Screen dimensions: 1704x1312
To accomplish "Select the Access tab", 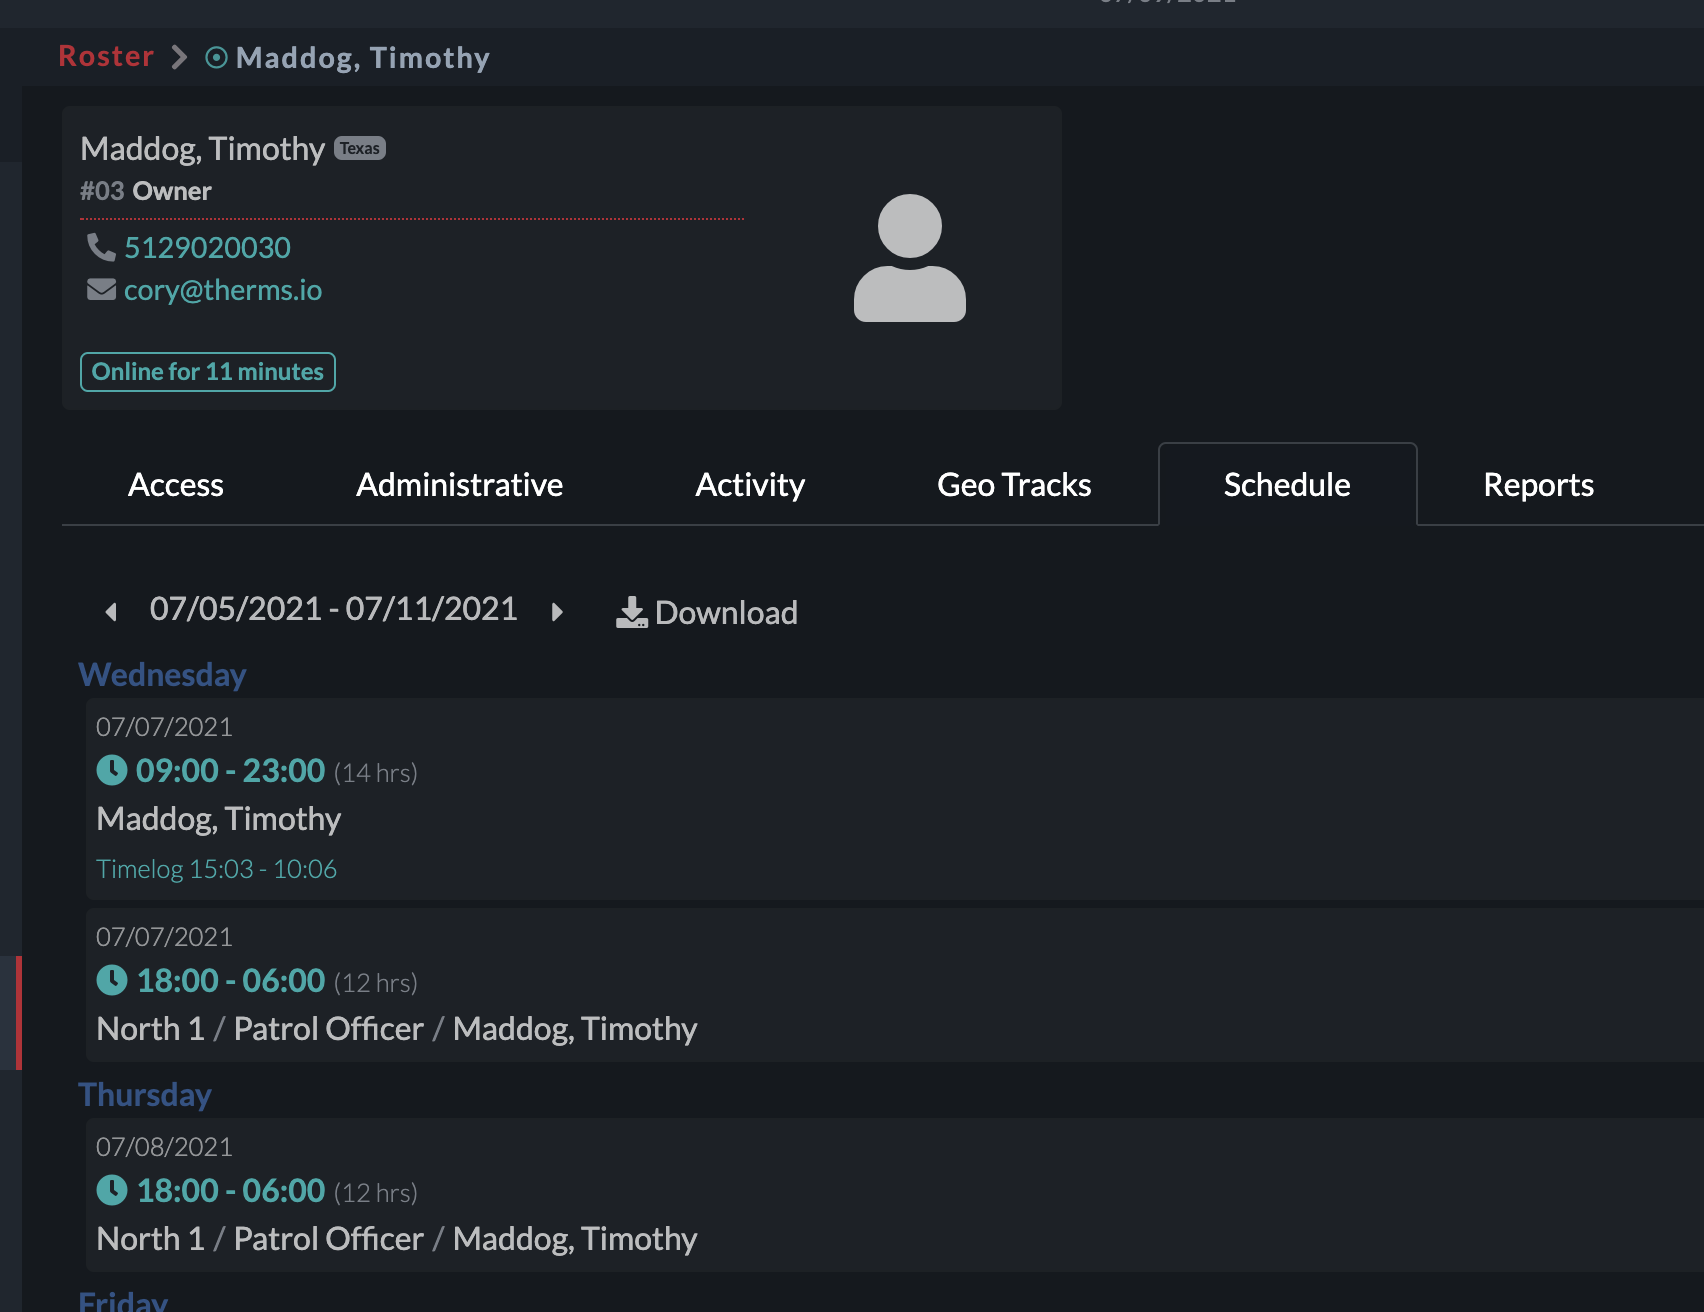I will coord(175,484).
